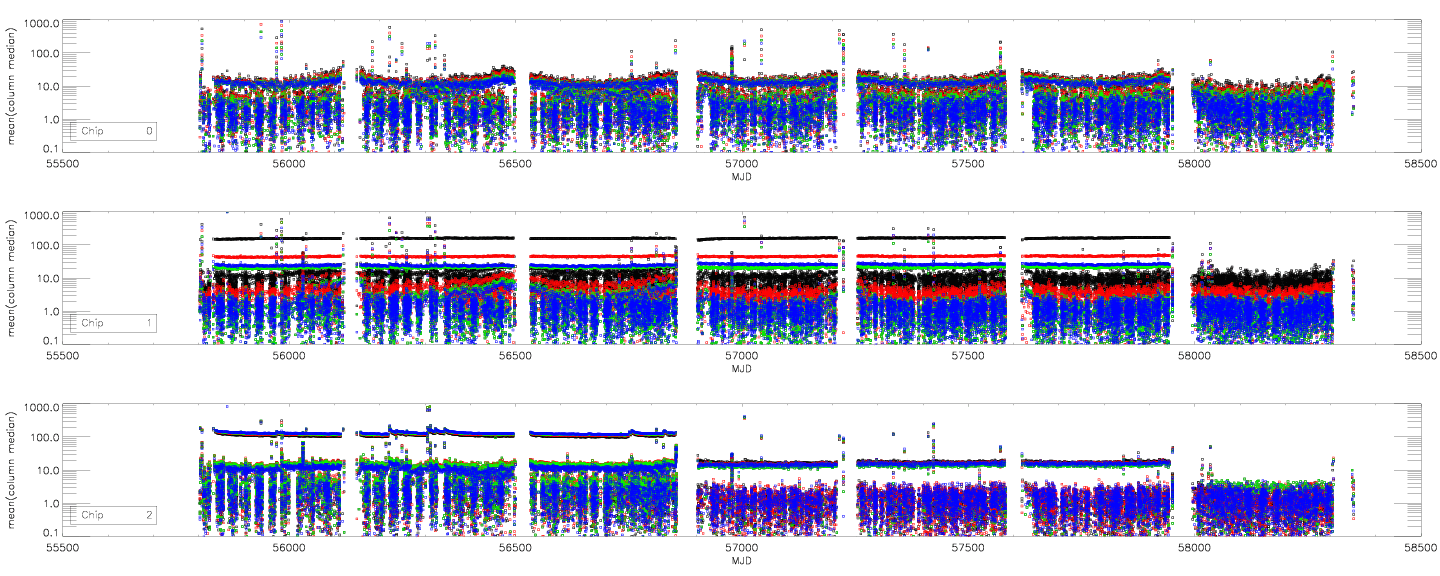The width and height of the screenshot is (1440, 576).
Task: Click the MJD axis title under the top panel
Action: 741,177
